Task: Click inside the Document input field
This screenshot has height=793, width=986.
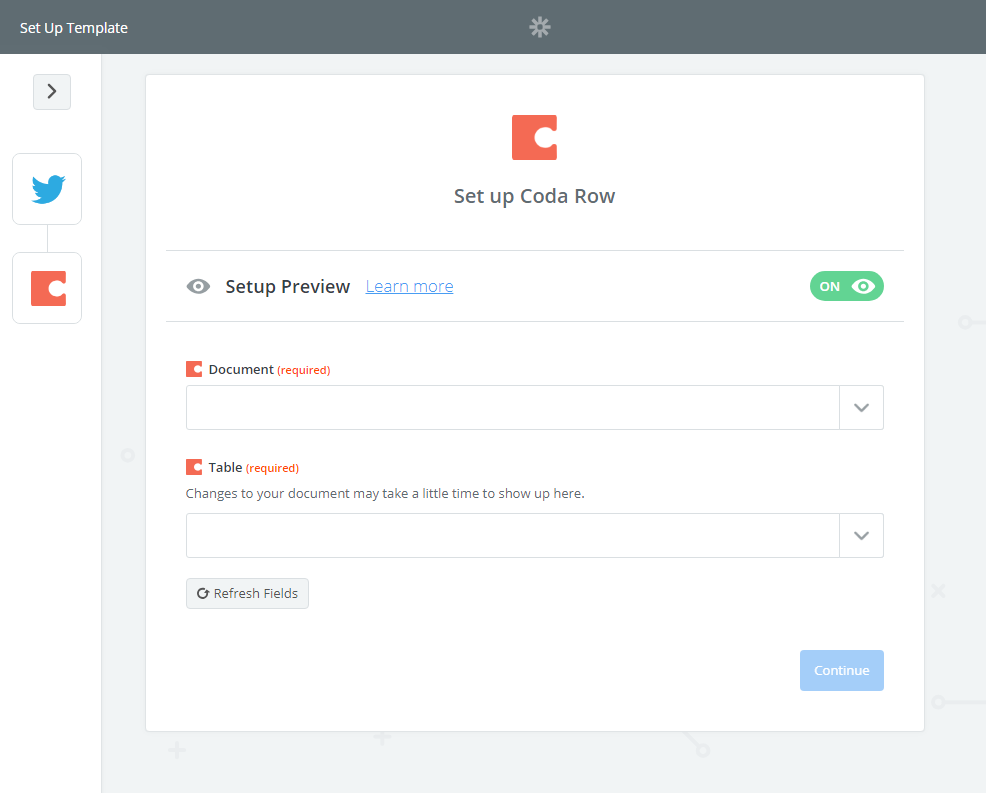Action: click(512, 408)
